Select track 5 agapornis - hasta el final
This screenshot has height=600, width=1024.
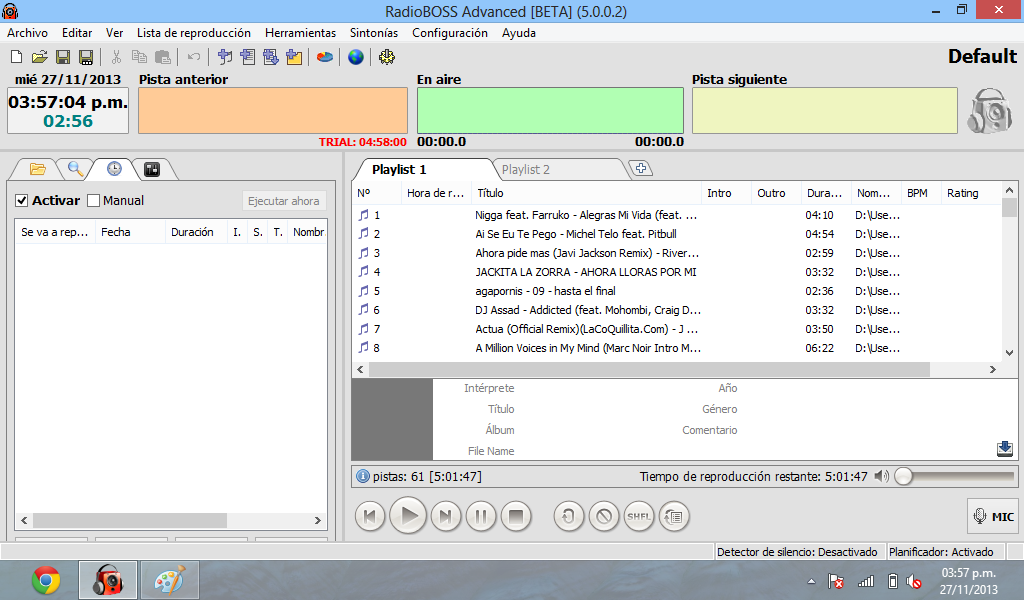[676, 291]
